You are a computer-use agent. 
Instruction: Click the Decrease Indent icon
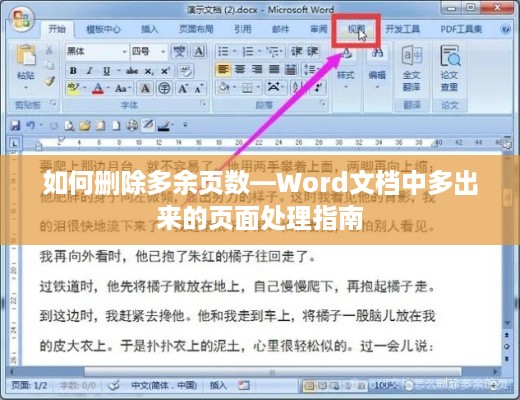click(296, 51)
